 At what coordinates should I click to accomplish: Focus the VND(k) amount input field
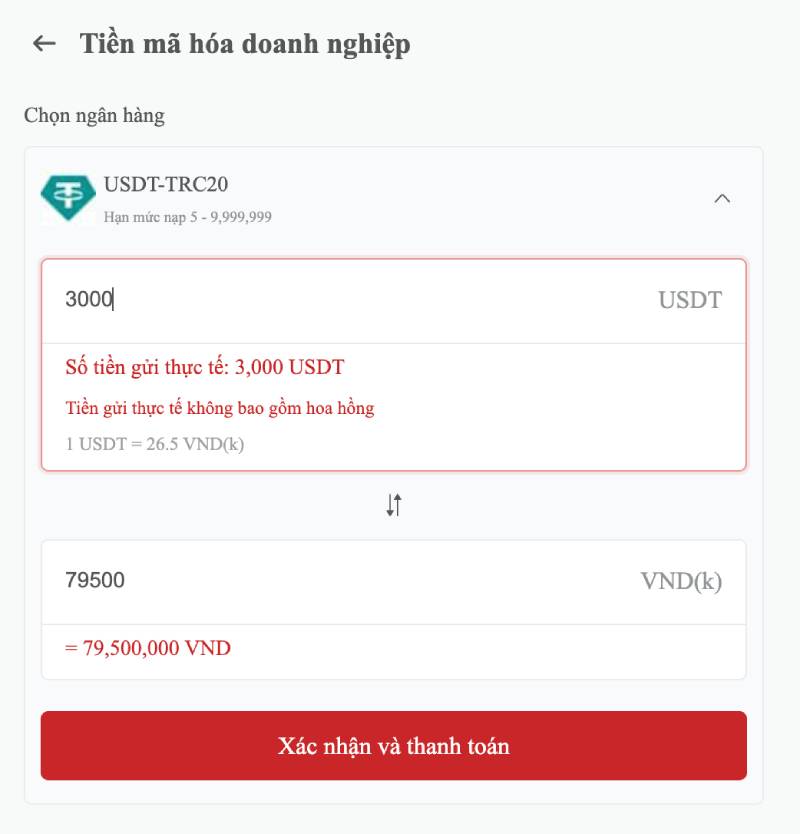pos(350,581)
